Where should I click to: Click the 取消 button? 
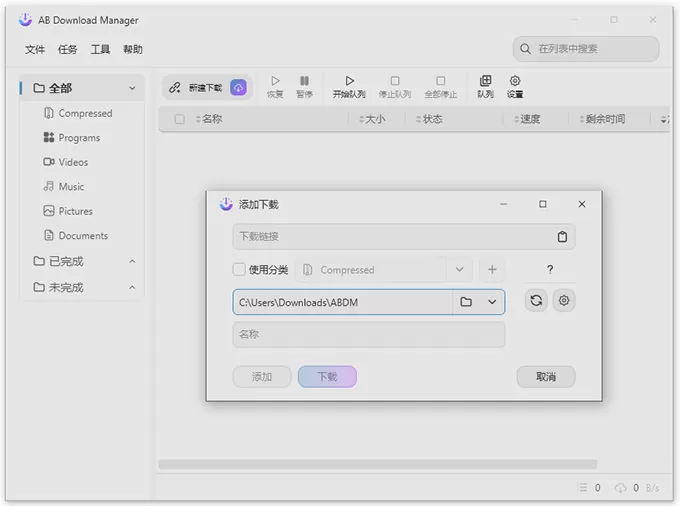tap(546, 377)
